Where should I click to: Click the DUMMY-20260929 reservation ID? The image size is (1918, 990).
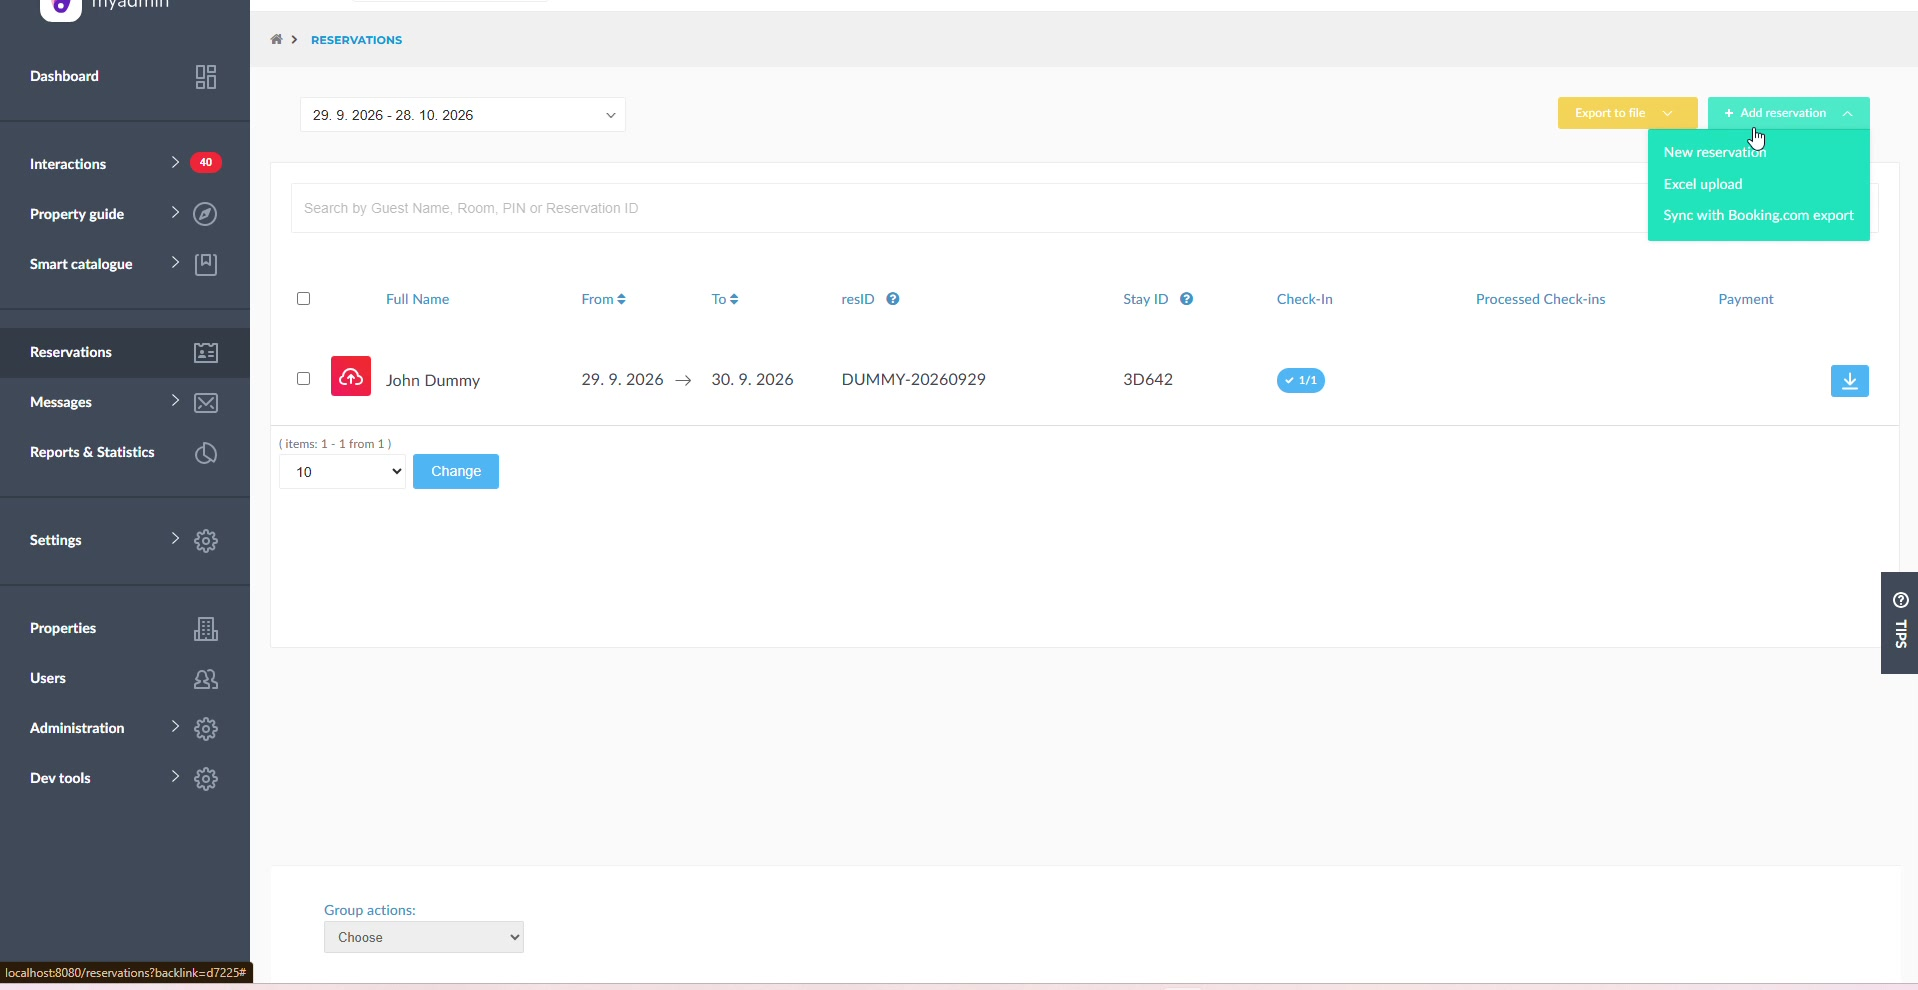(x=913, y=380)
